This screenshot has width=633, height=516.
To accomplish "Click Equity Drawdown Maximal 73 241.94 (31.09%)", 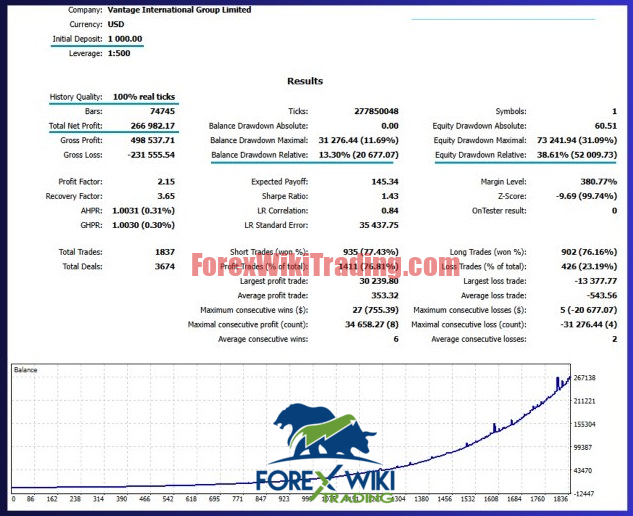I will tap(577, 141).
